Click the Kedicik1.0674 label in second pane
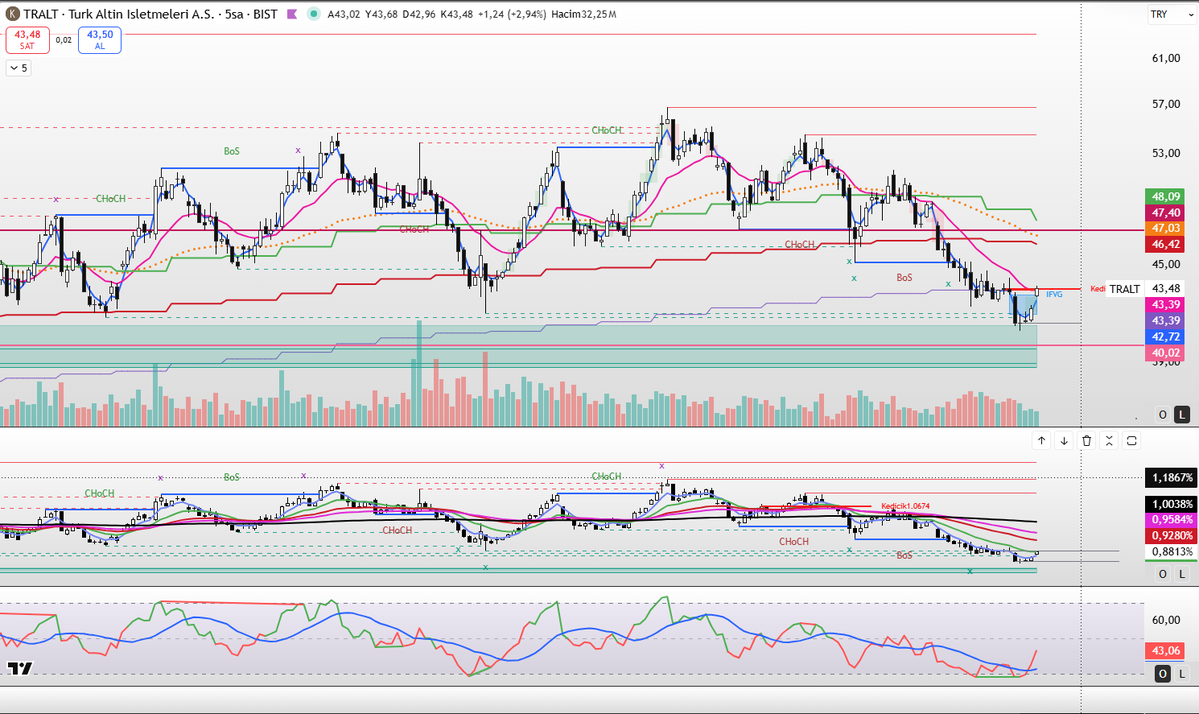 click(905, 506)
